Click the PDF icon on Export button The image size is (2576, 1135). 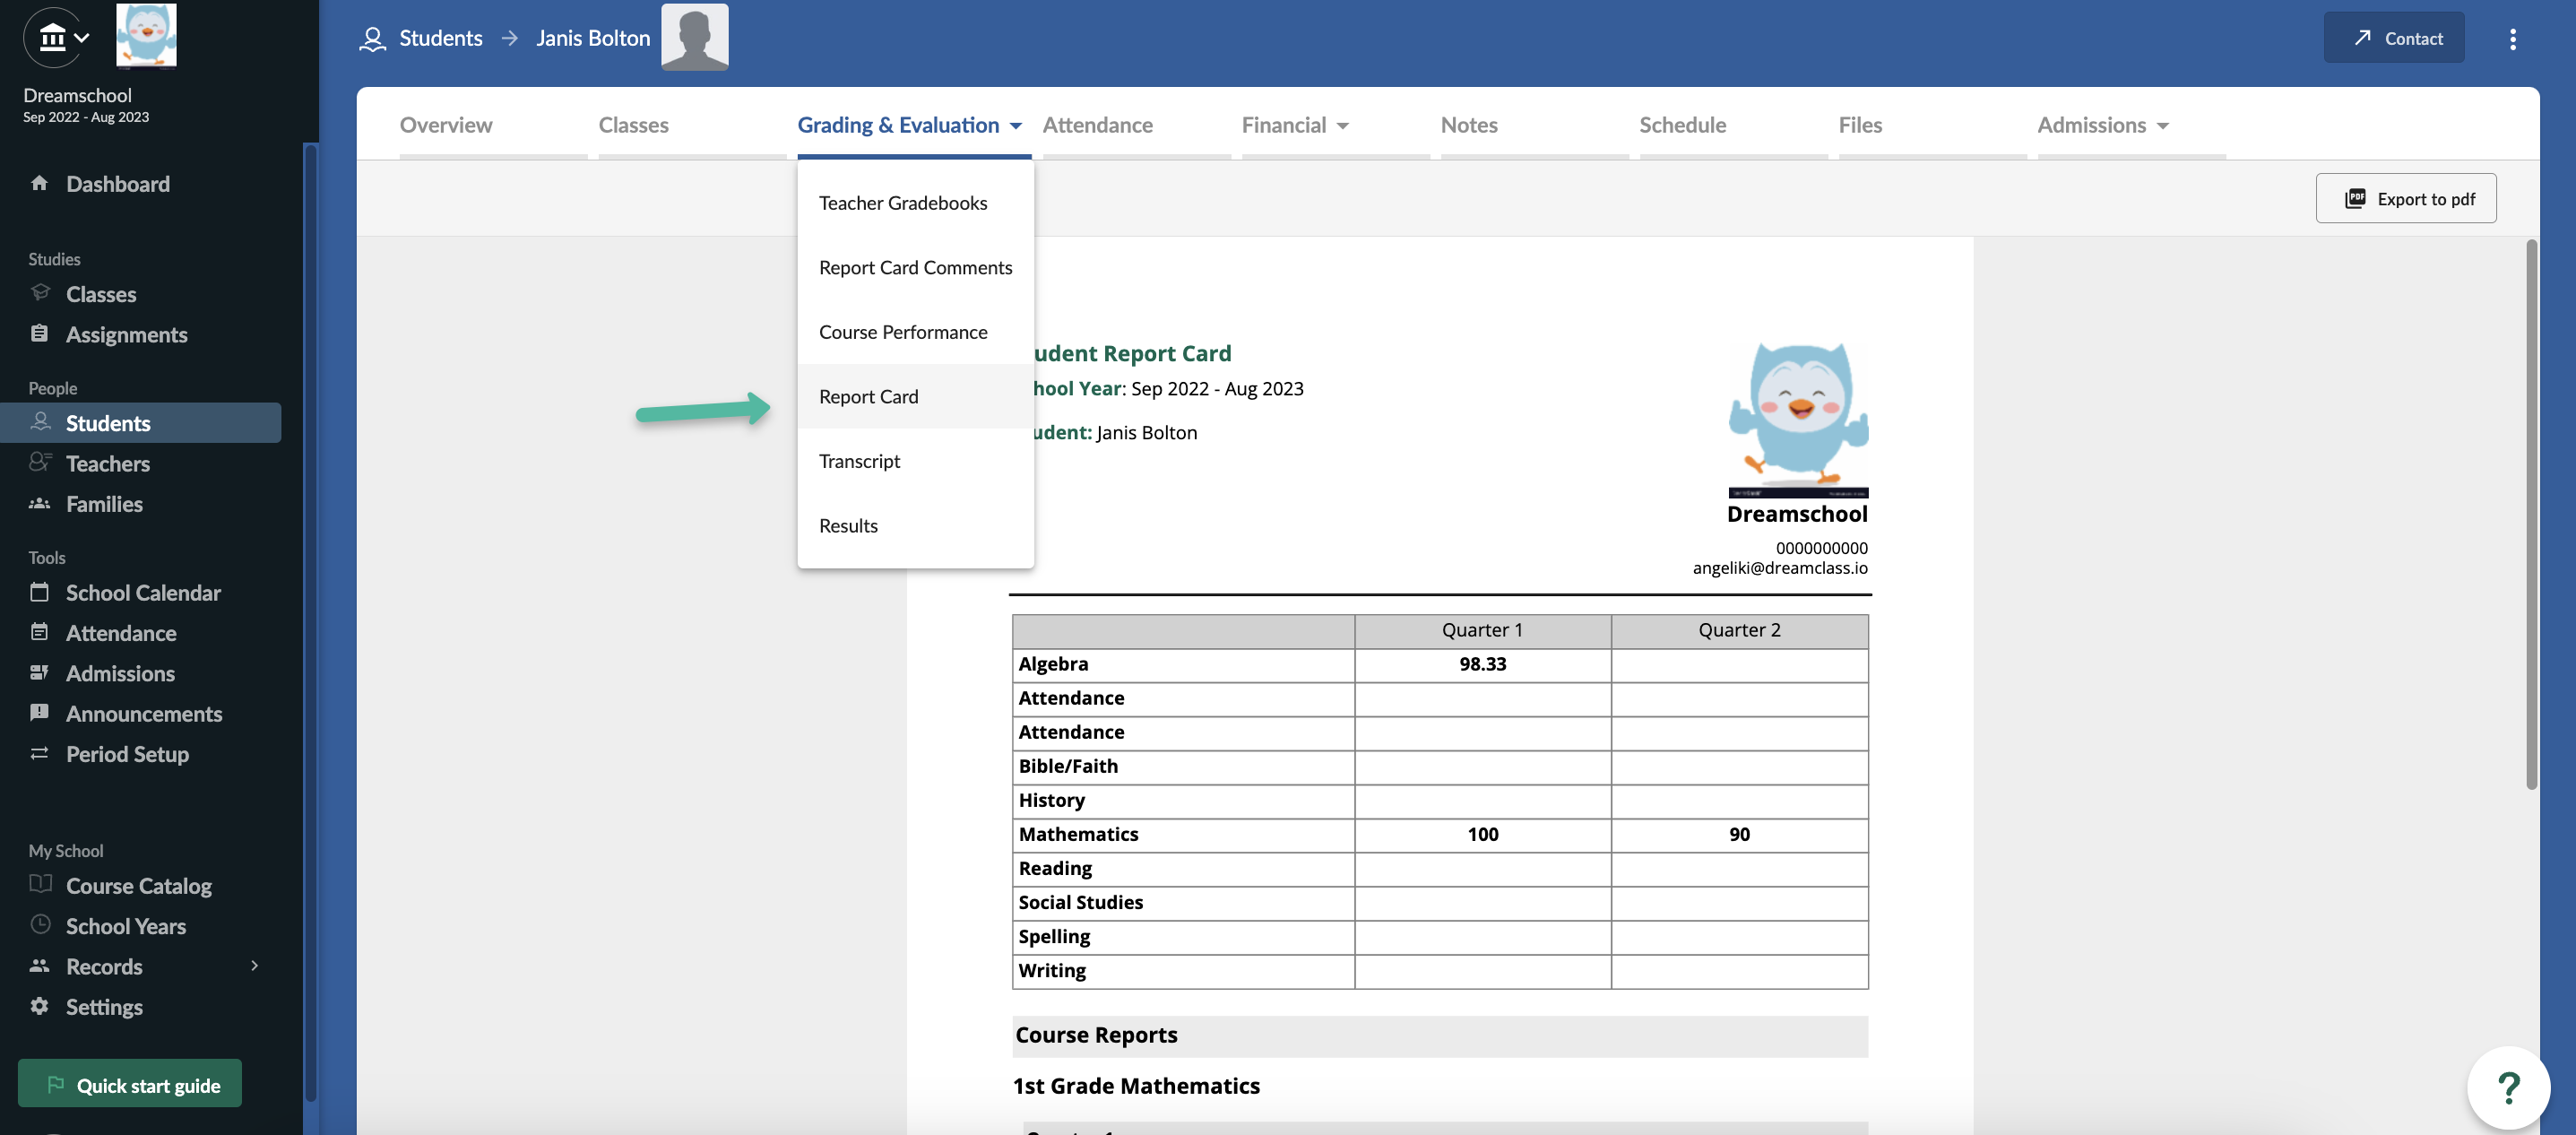click(x=2355, y=198)
